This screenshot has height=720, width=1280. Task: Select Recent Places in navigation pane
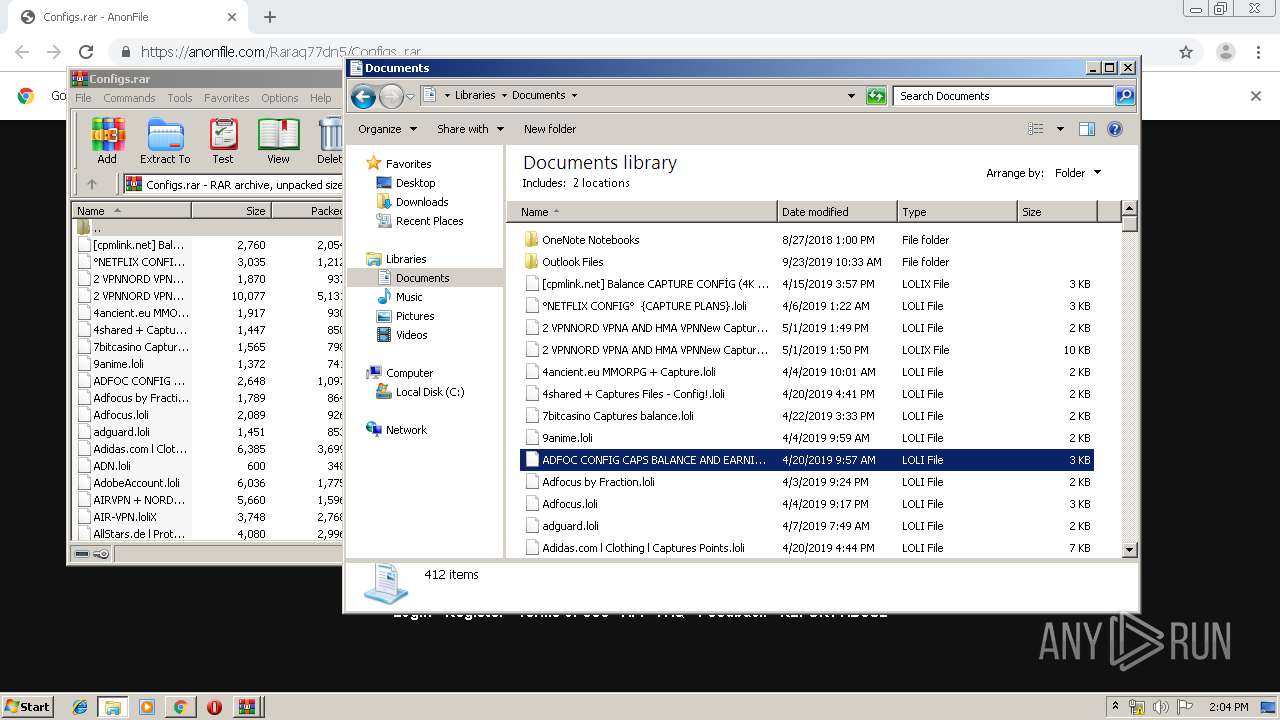[x=429, y=221]
